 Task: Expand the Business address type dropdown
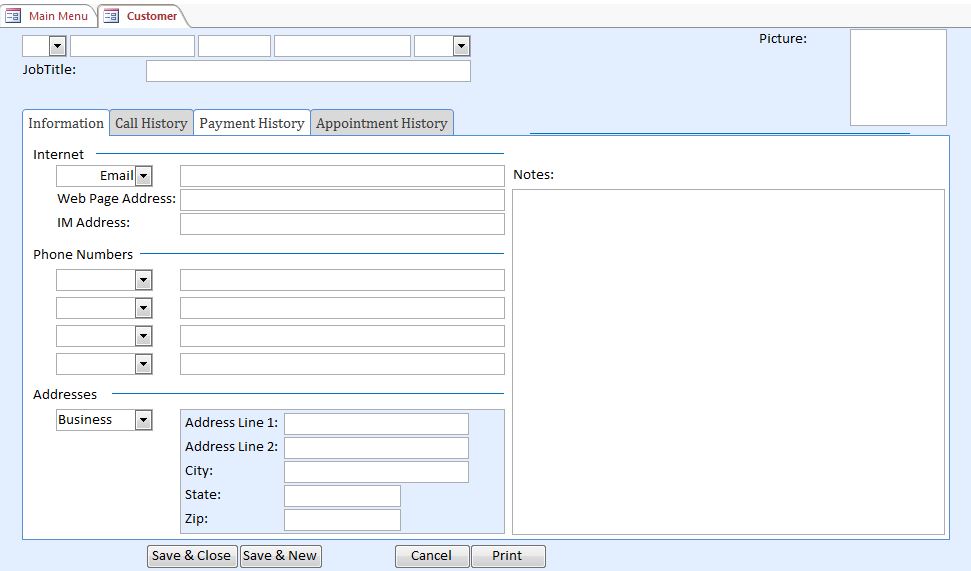[144, 420]
